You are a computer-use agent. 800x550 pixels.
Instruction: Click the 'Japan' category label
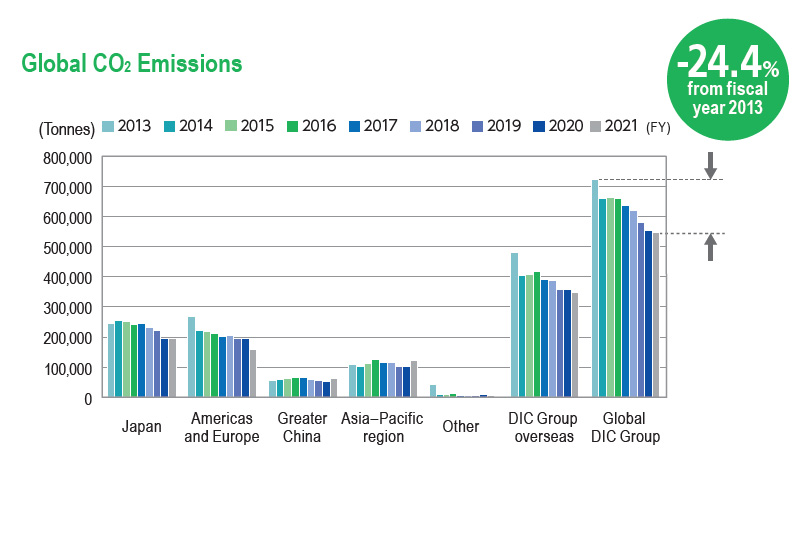(141, 427)
